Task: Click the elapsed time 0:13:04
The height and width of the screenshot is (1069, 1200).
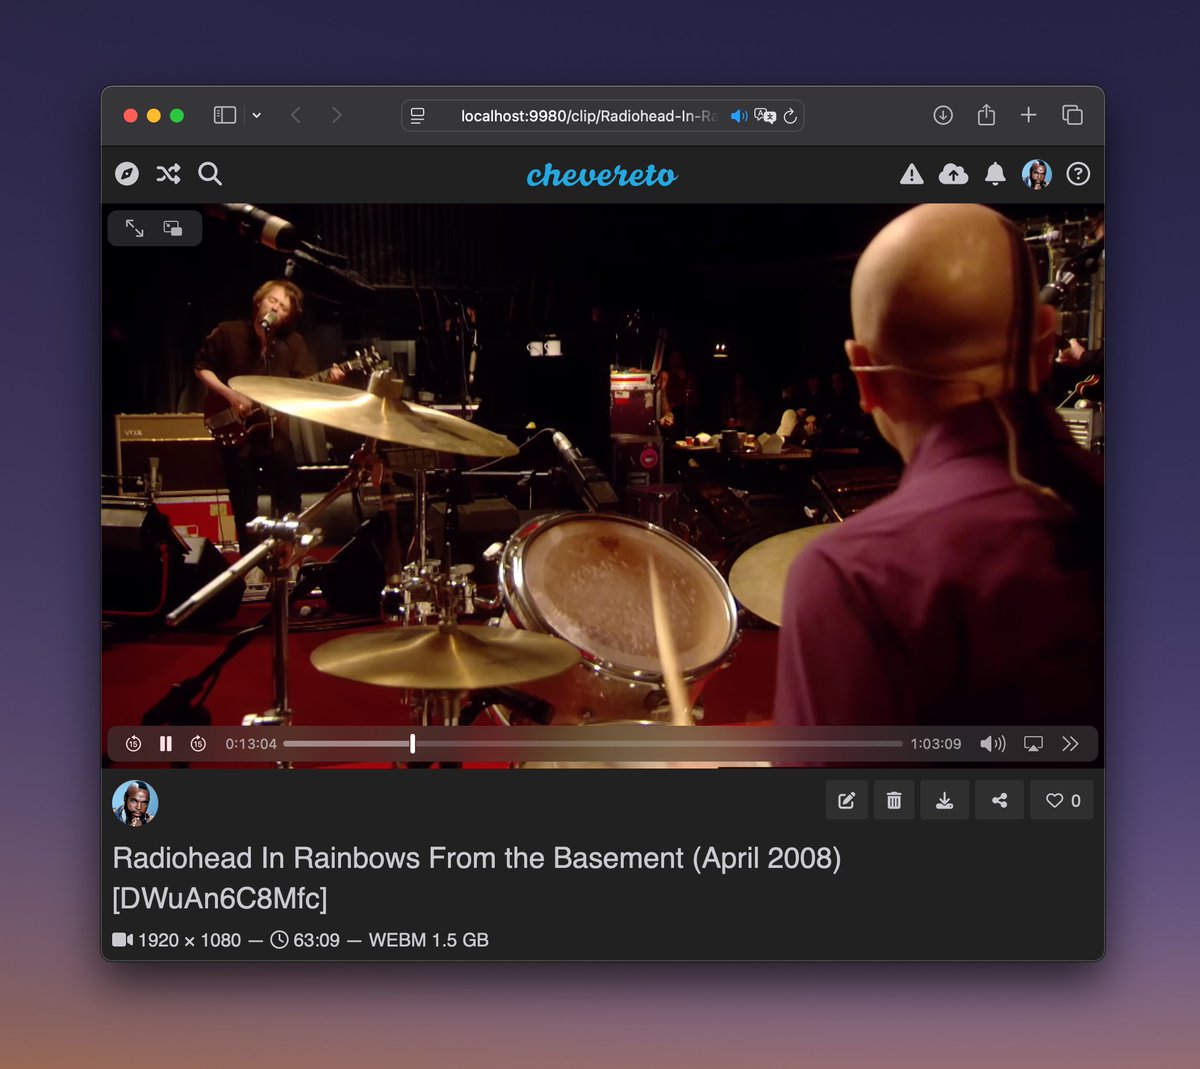Action: 251,744
